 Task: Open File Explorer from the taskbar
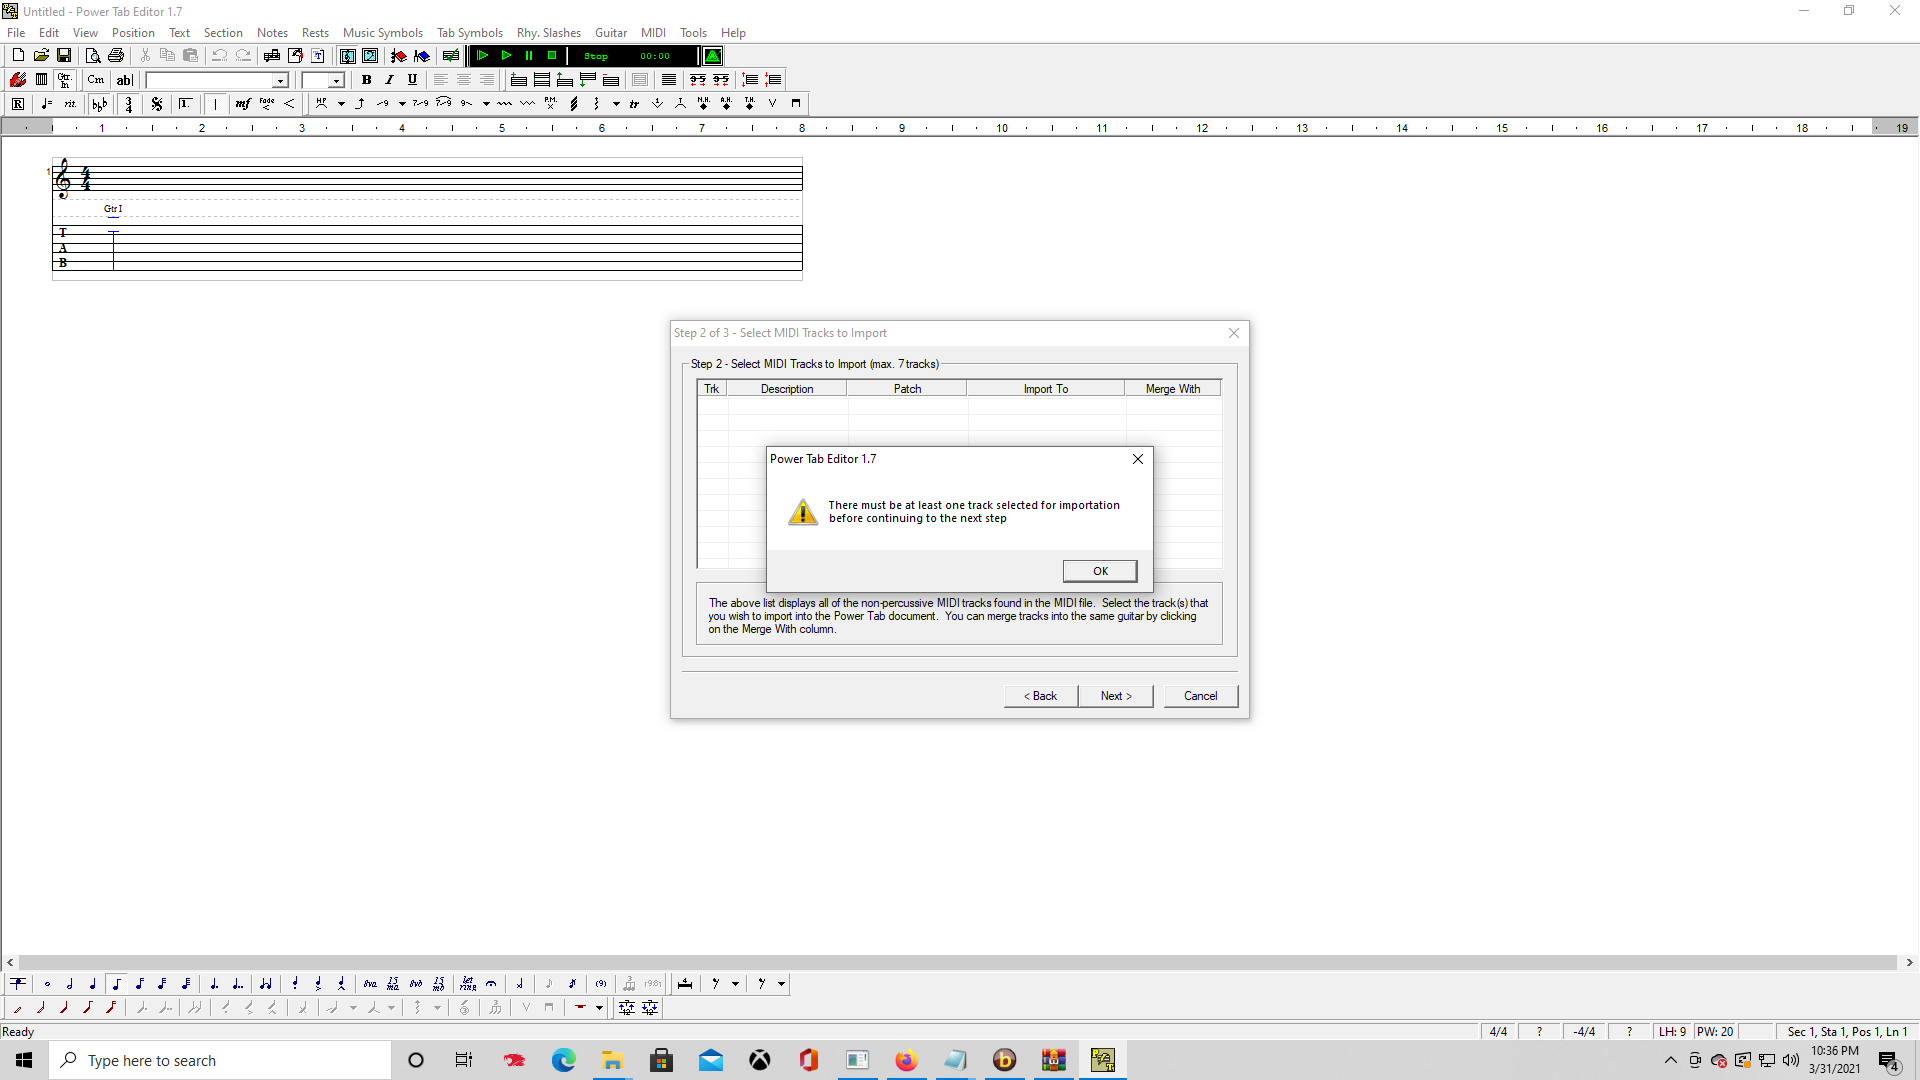pos(612,1060)
